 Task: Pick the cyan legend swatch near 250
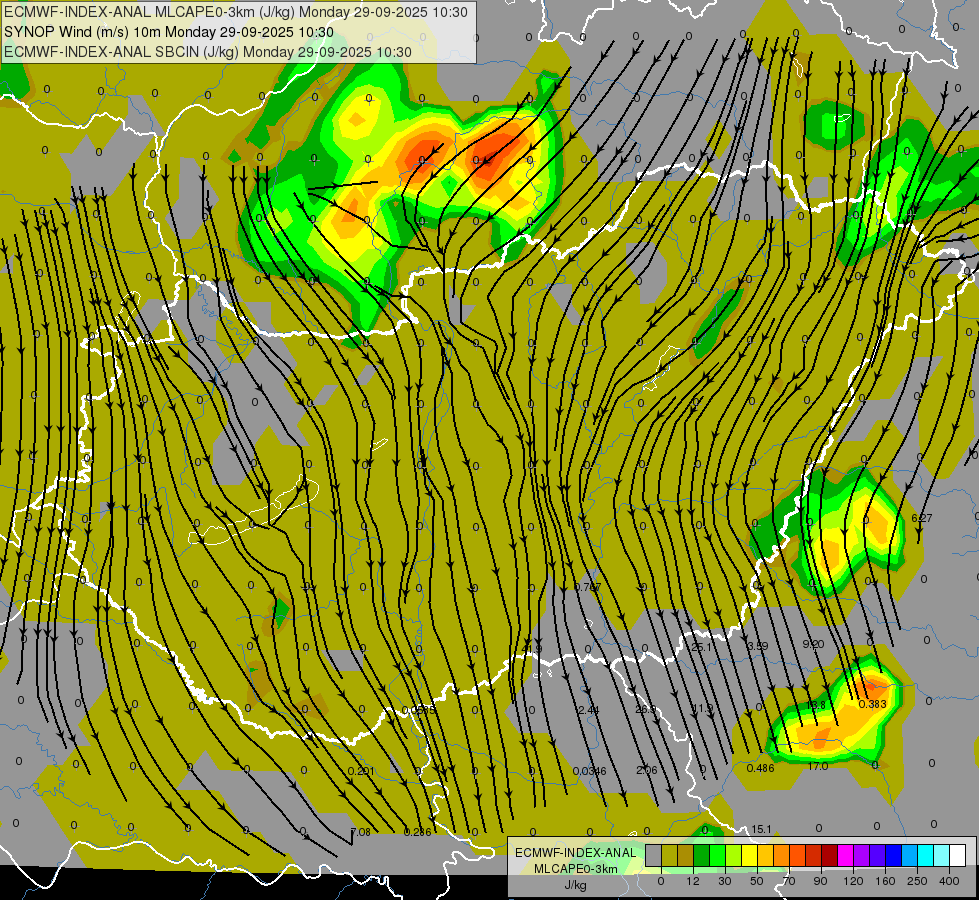click(925, 855)
